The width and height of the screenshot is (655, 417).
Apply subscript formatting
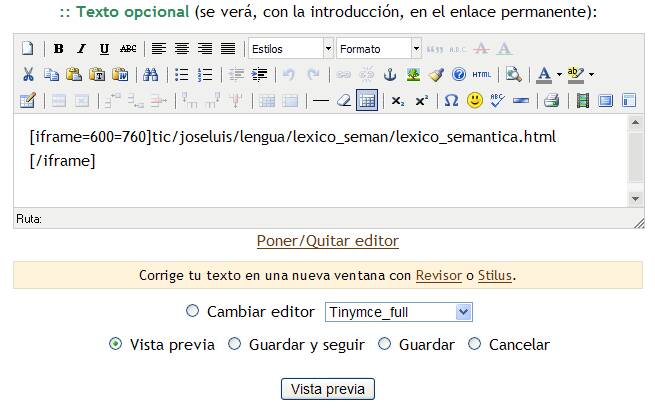click(x=398, y=101)
